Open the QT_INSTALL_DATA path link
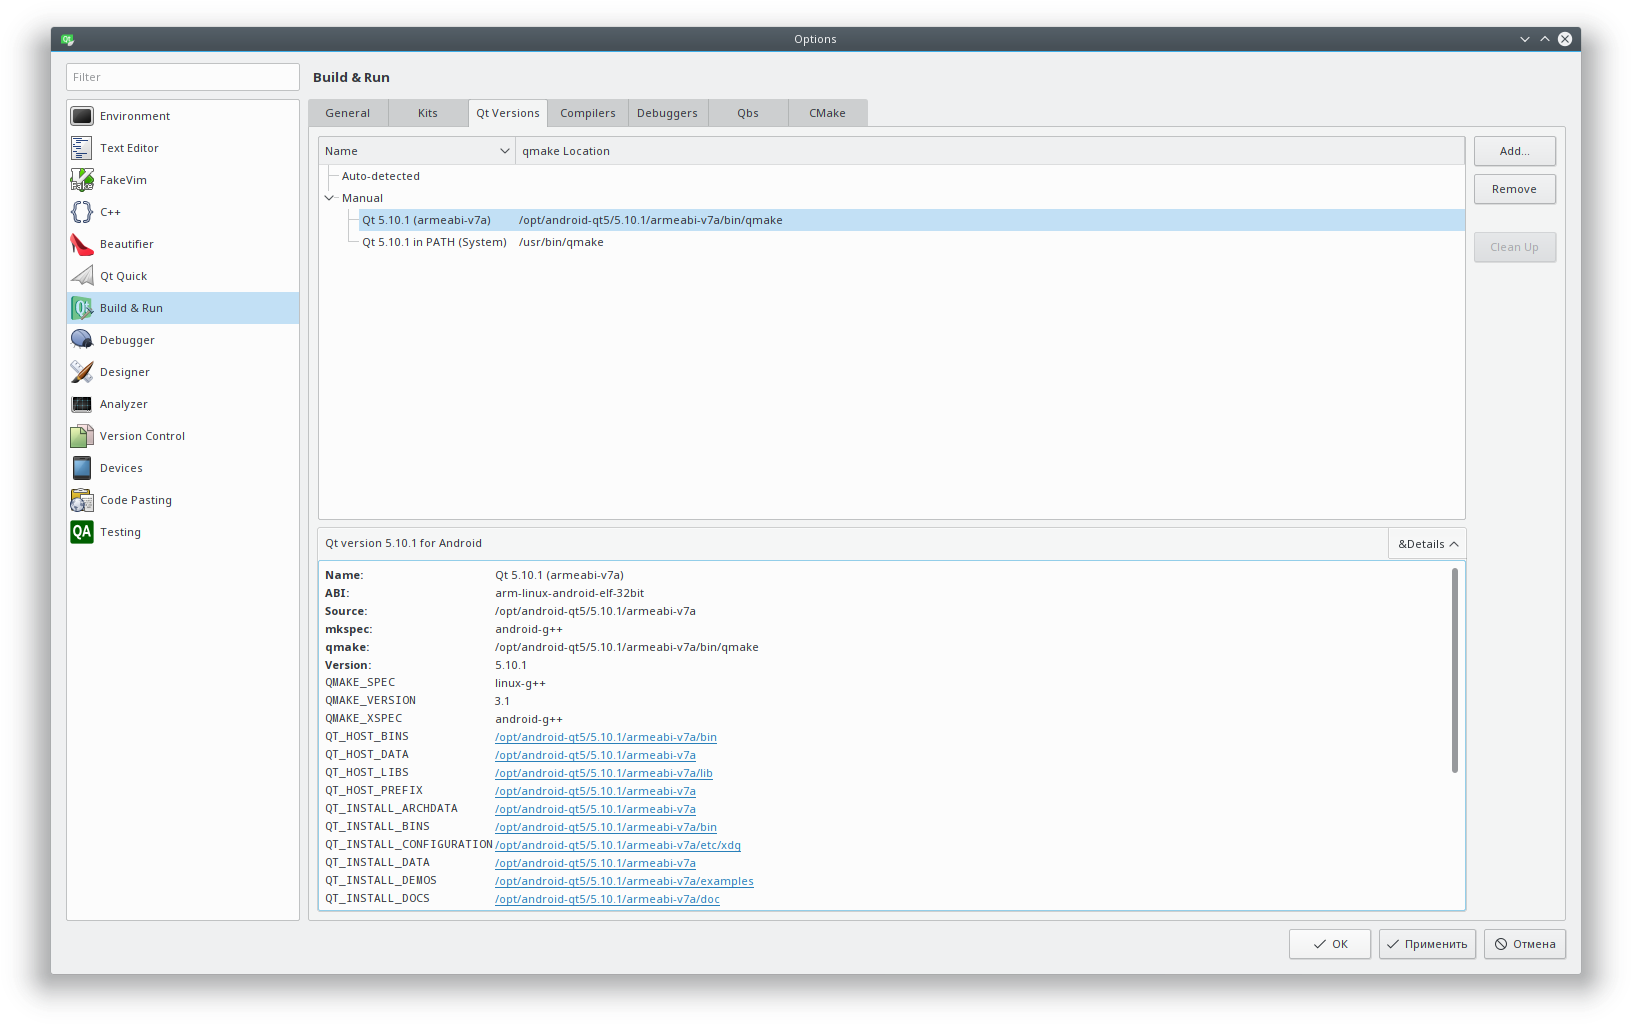The image size is (1631, 1024). [x=595, y=863]
